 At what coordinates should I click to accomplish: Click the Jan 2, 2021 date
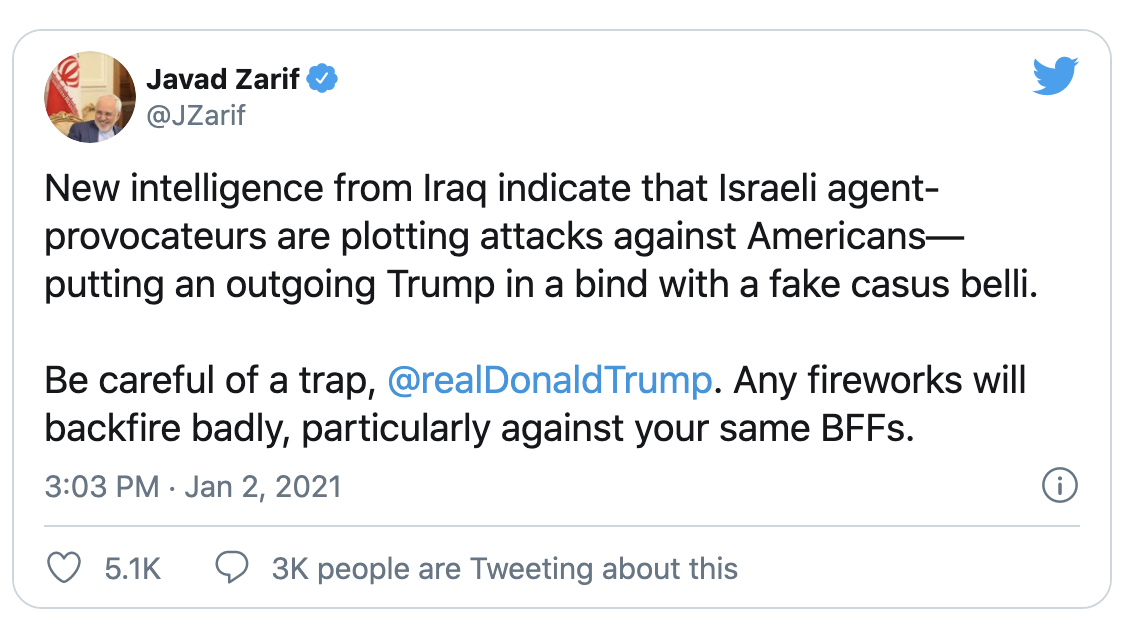(x=261, y=487)
